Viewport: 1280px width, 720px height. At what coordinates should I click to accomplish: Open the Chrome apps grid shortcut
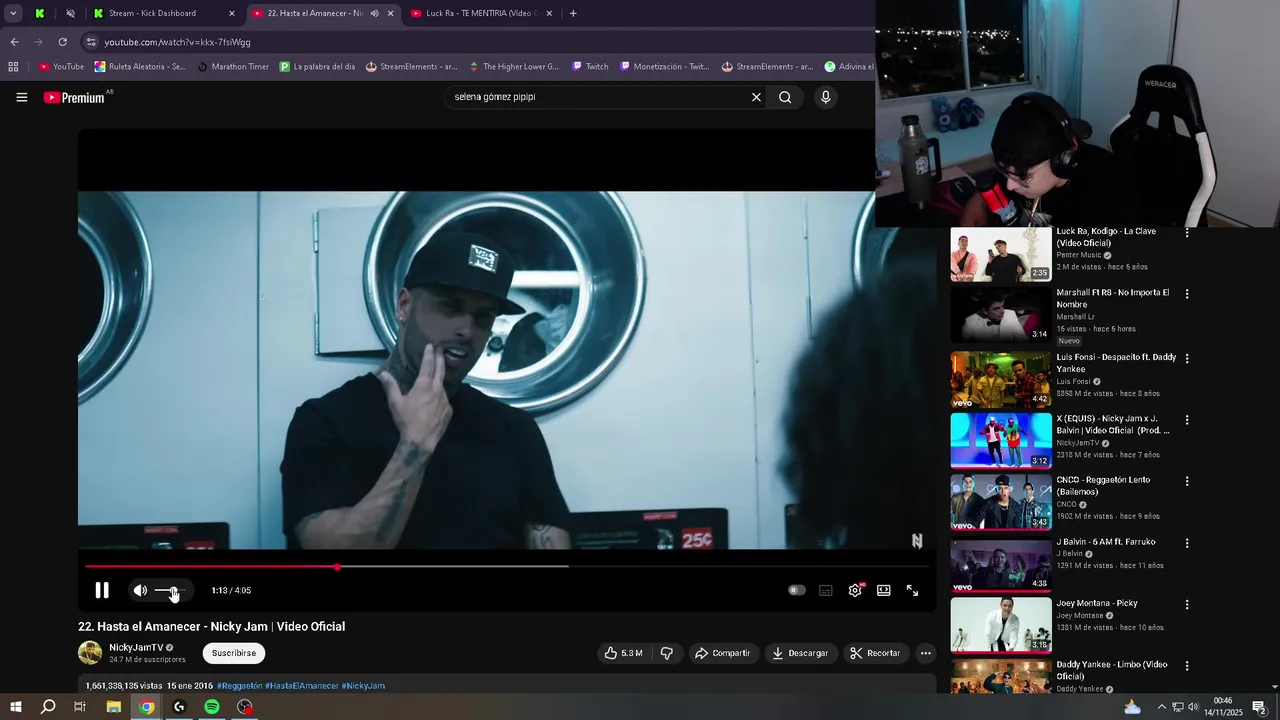tap(13, 67)
